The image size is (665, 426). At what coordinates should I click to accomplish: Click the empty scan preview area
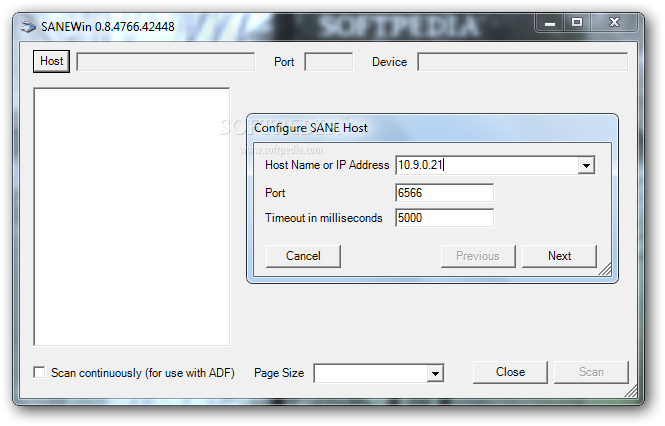pos(132,217)
